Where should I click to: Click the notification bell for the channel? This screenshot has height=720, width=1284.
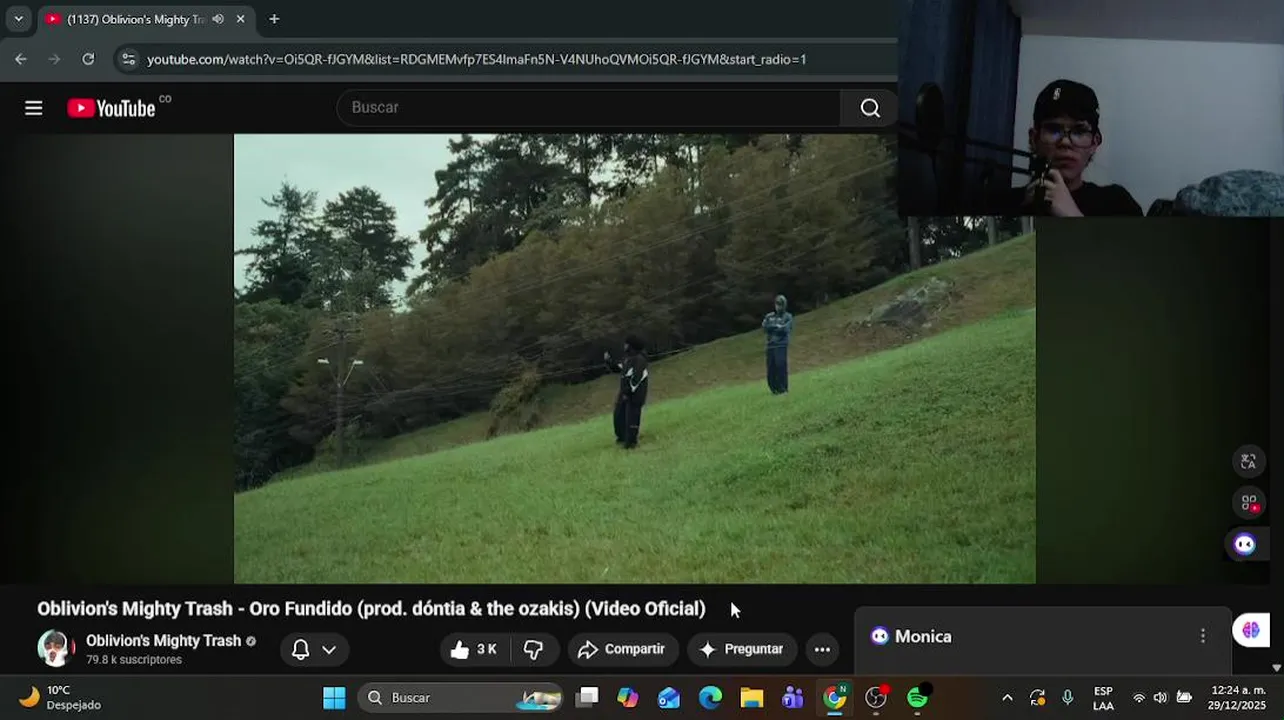tap(300, 650)
